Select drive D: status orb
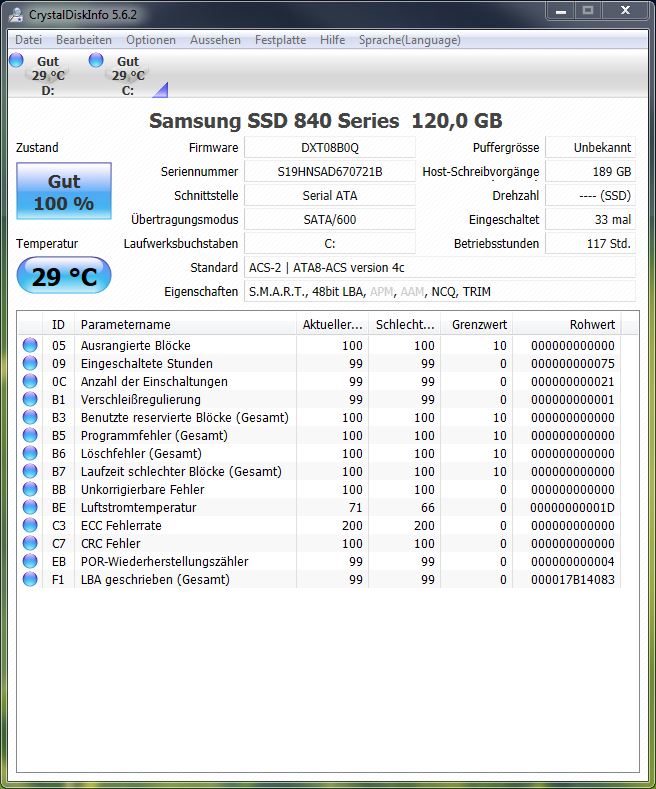 coord(17,60)
